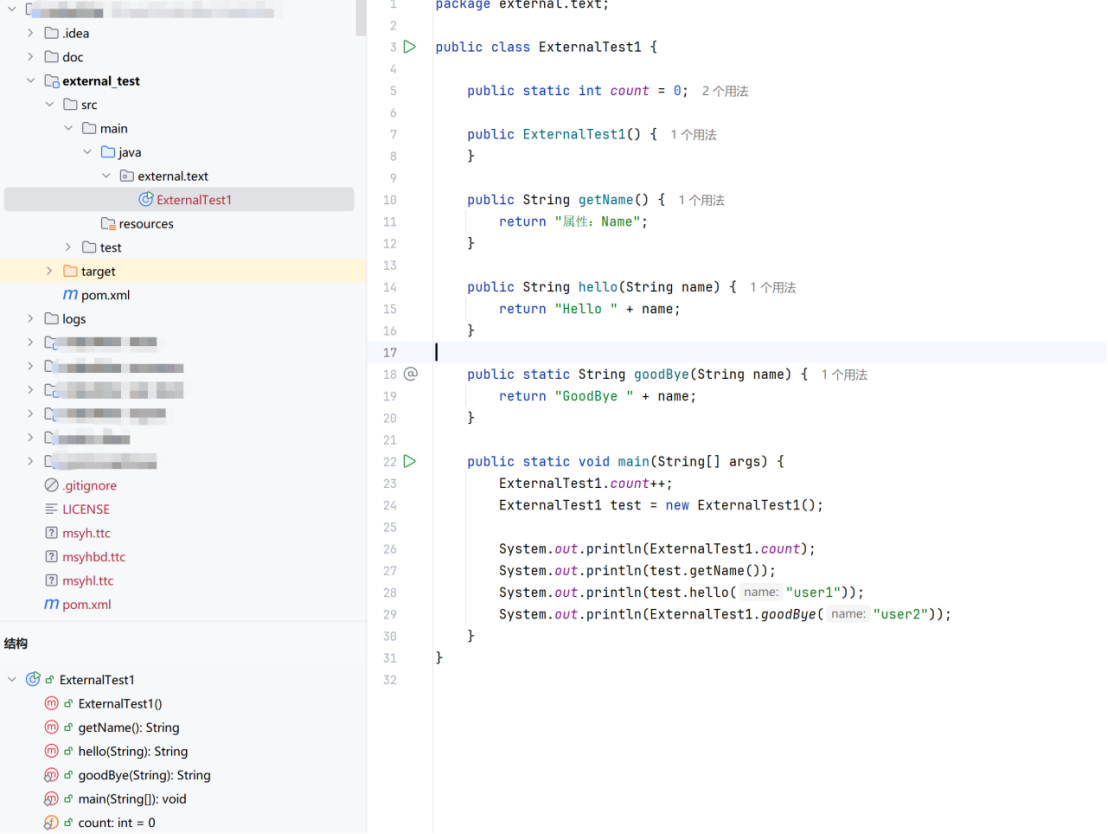Select the LICENSE file
This screenshot has width=1108, height=834.
(x=86, y=509)
